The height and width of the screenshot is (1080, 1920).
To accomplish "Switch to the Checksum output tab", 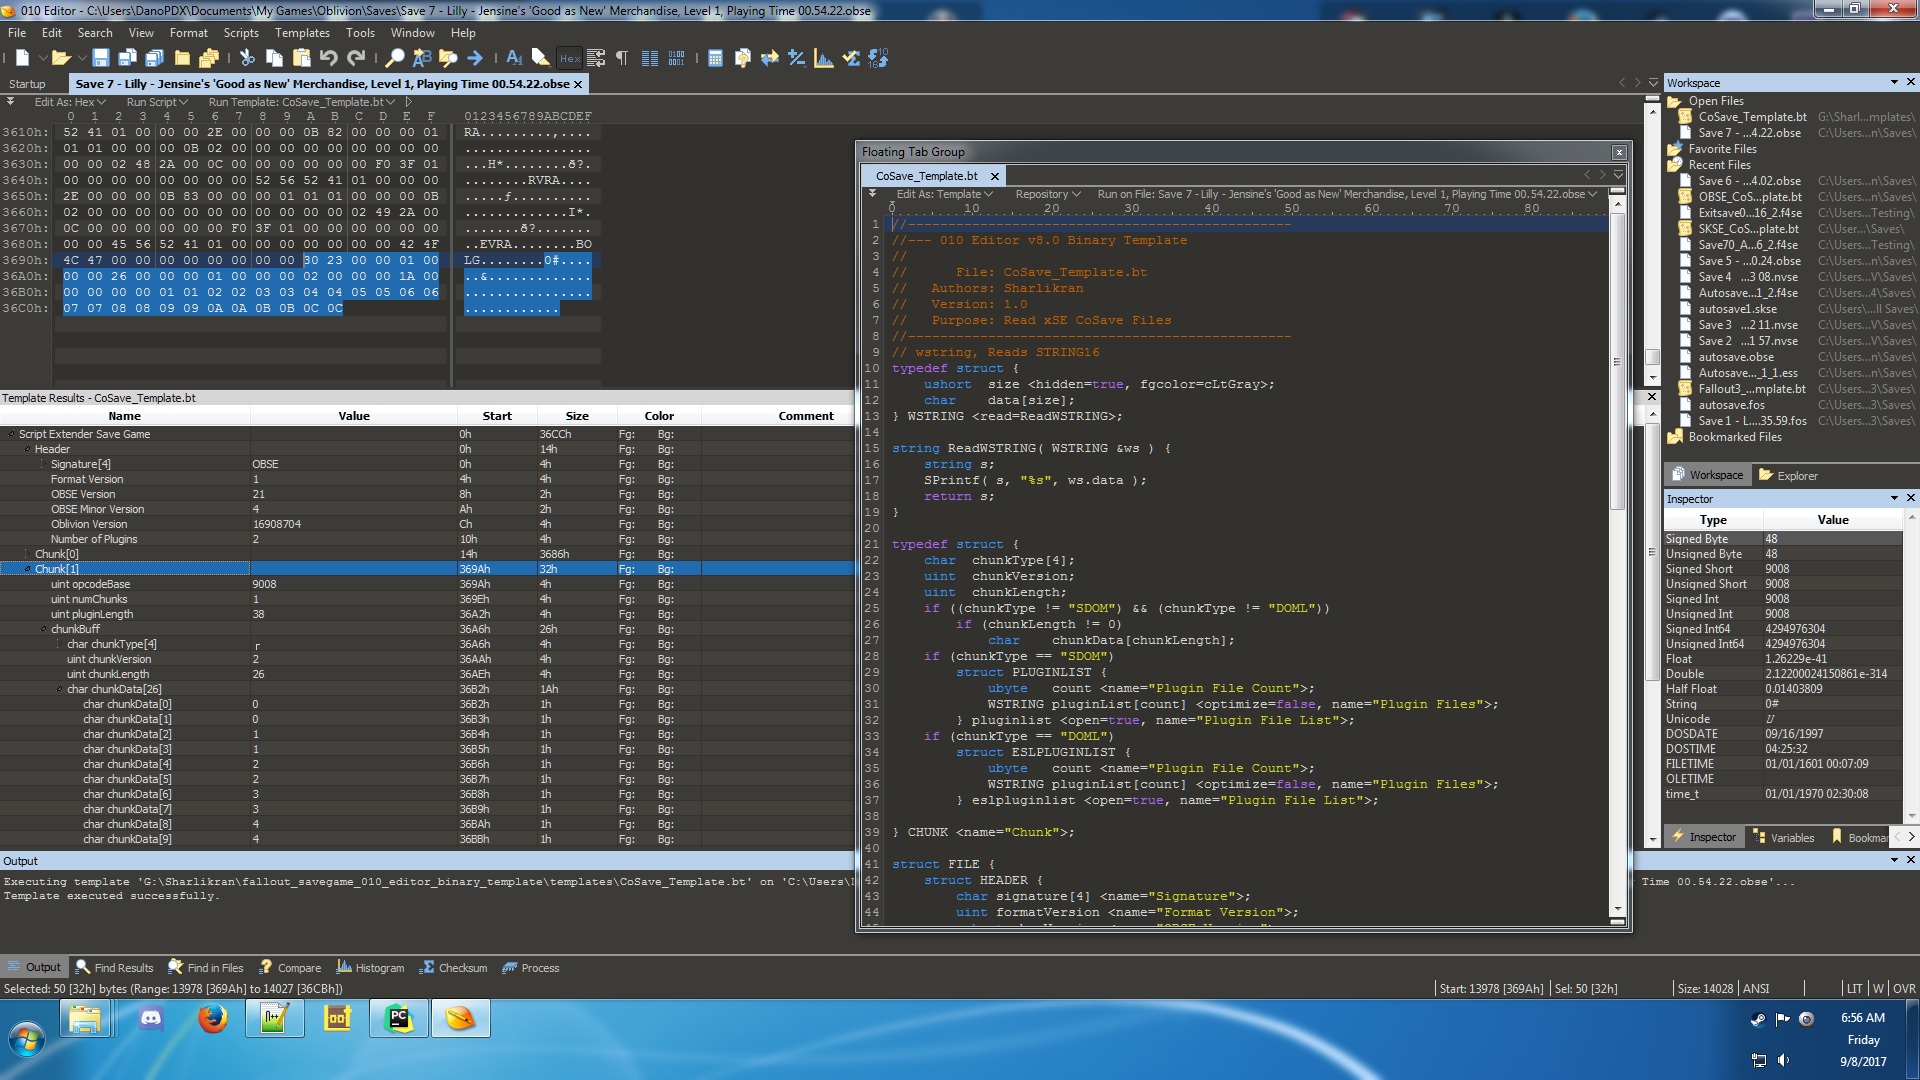I will (454, 967).
